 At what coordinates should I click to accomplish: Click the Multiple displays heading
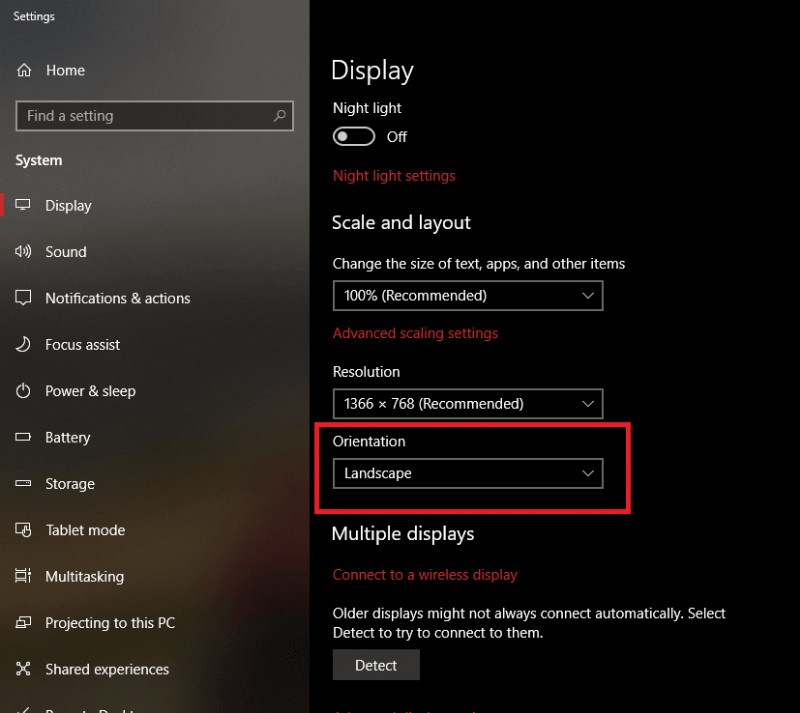coord(403,534)
